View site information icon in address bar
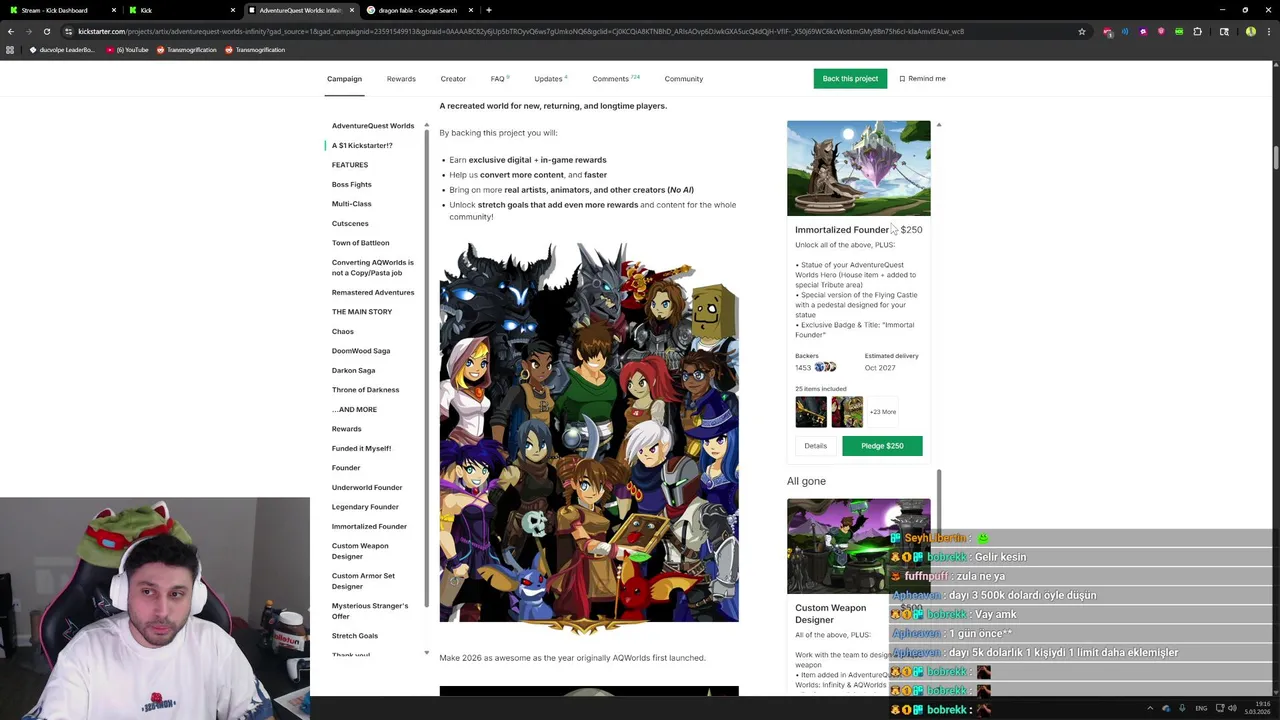 (67, 31)
